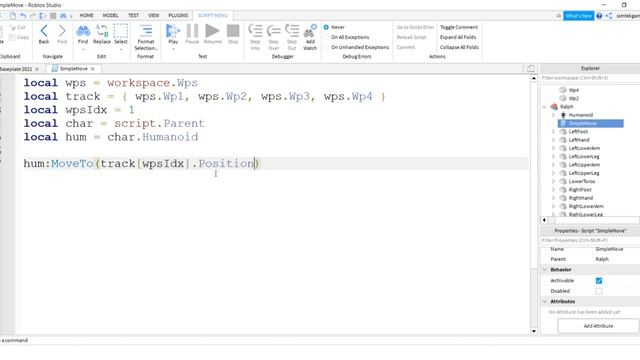Viewport: 640px width, 360px height.
Task: Click the pop-out icon above the editor scrollbar
Action: point(531,69)
